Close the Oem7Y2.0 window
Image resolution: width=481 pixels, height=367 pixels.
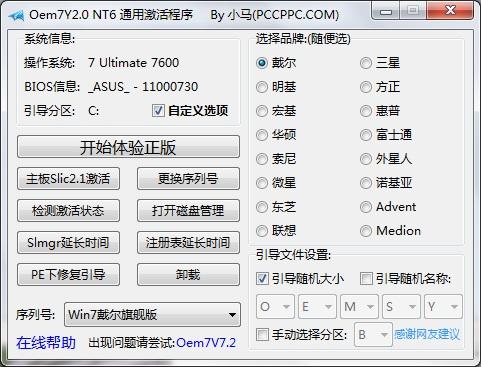tap(450, 12)
